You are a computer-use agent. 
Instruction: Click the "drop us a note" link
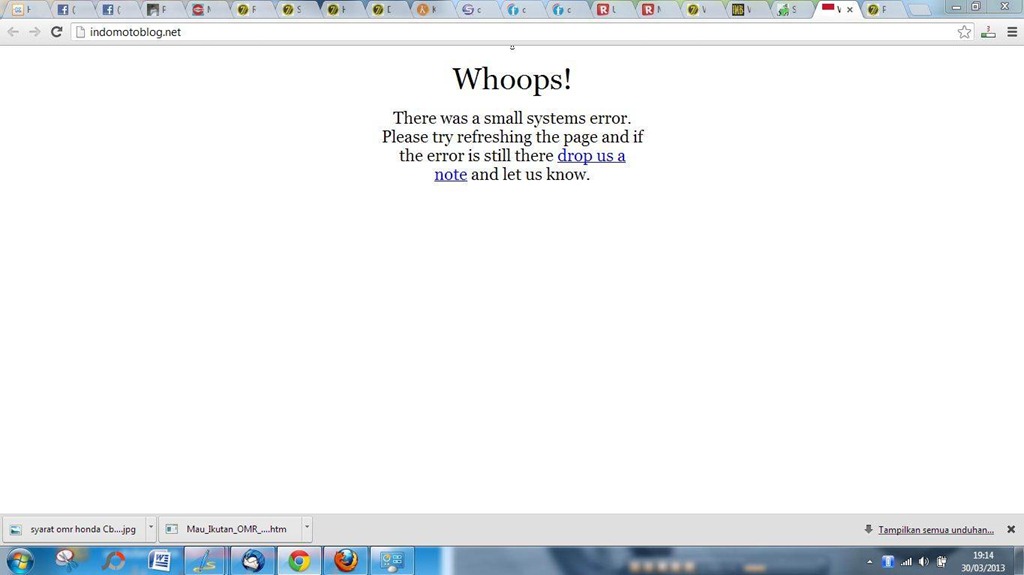click(x=591, y=156)
